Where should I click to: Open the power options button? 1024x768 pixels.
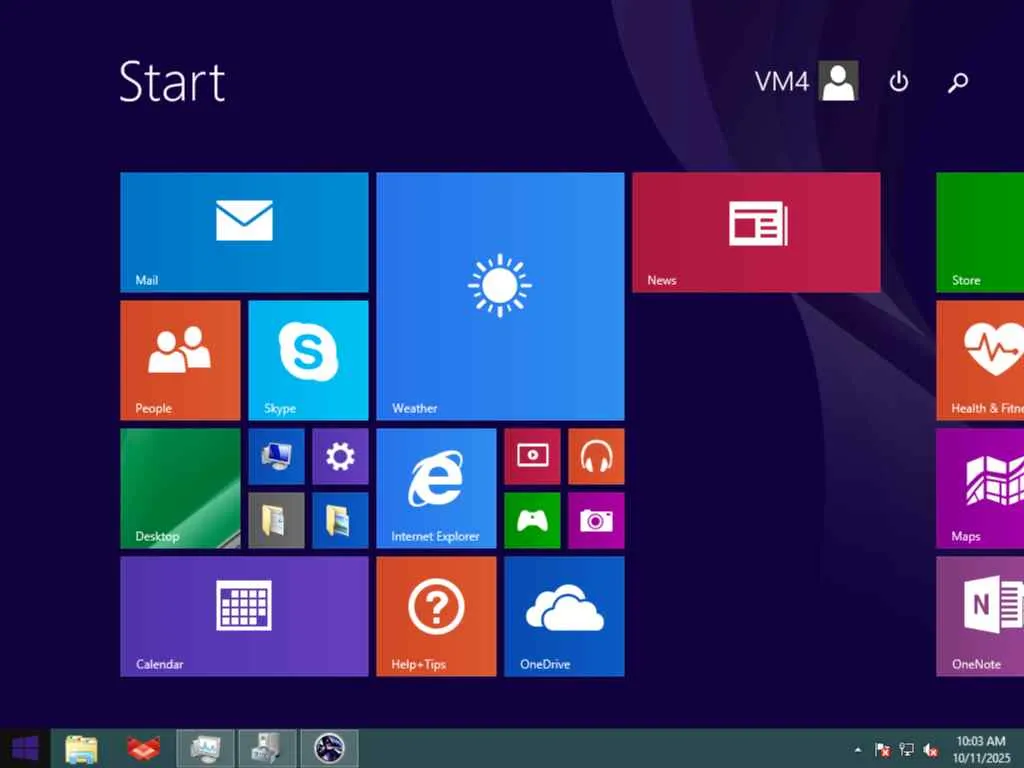tap(899, 82)
